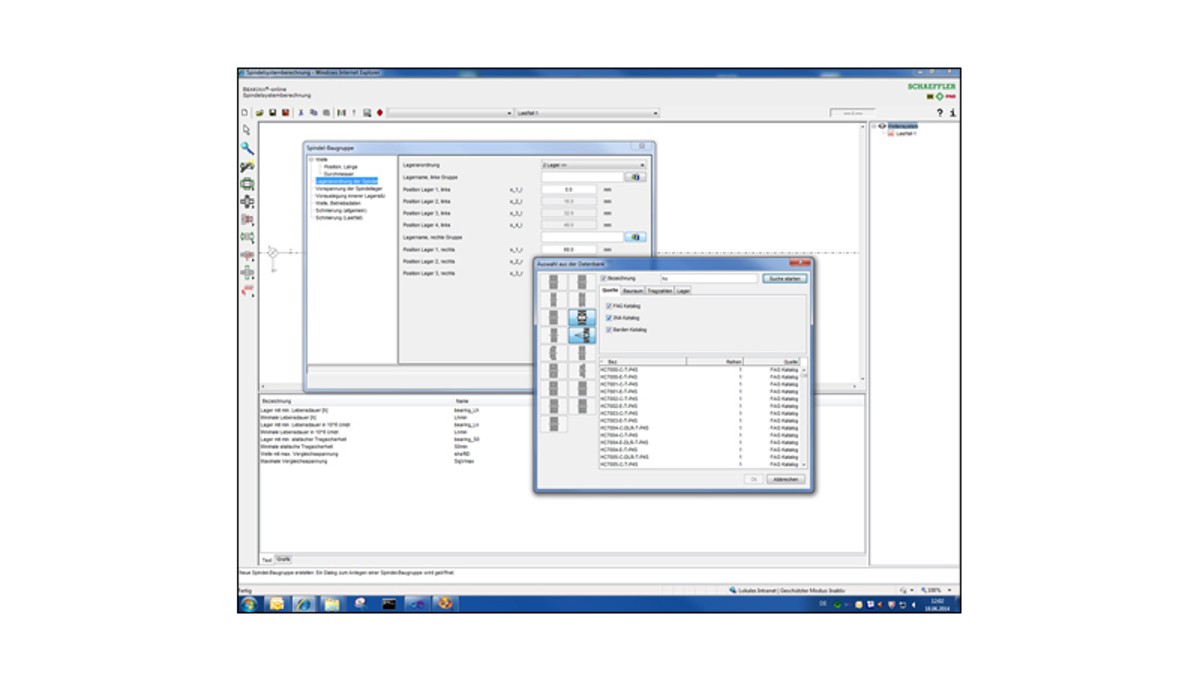Open the Lageranordnung dropdown

(593, 164)
